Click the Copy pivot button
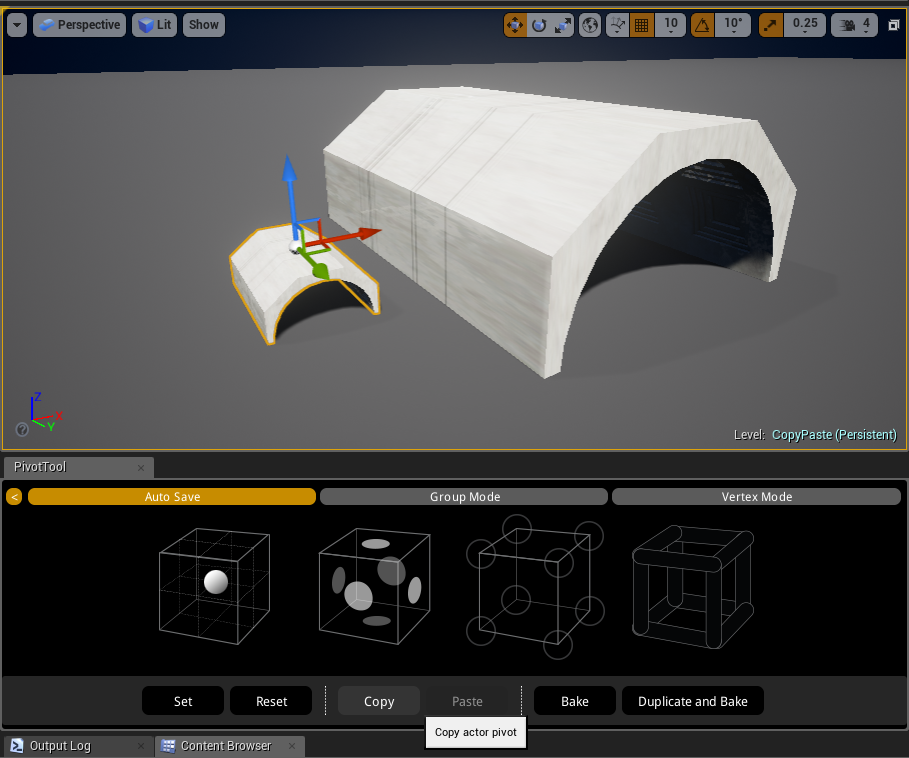The height and width of the screenshot is (758, 909). tap(378, 701)
